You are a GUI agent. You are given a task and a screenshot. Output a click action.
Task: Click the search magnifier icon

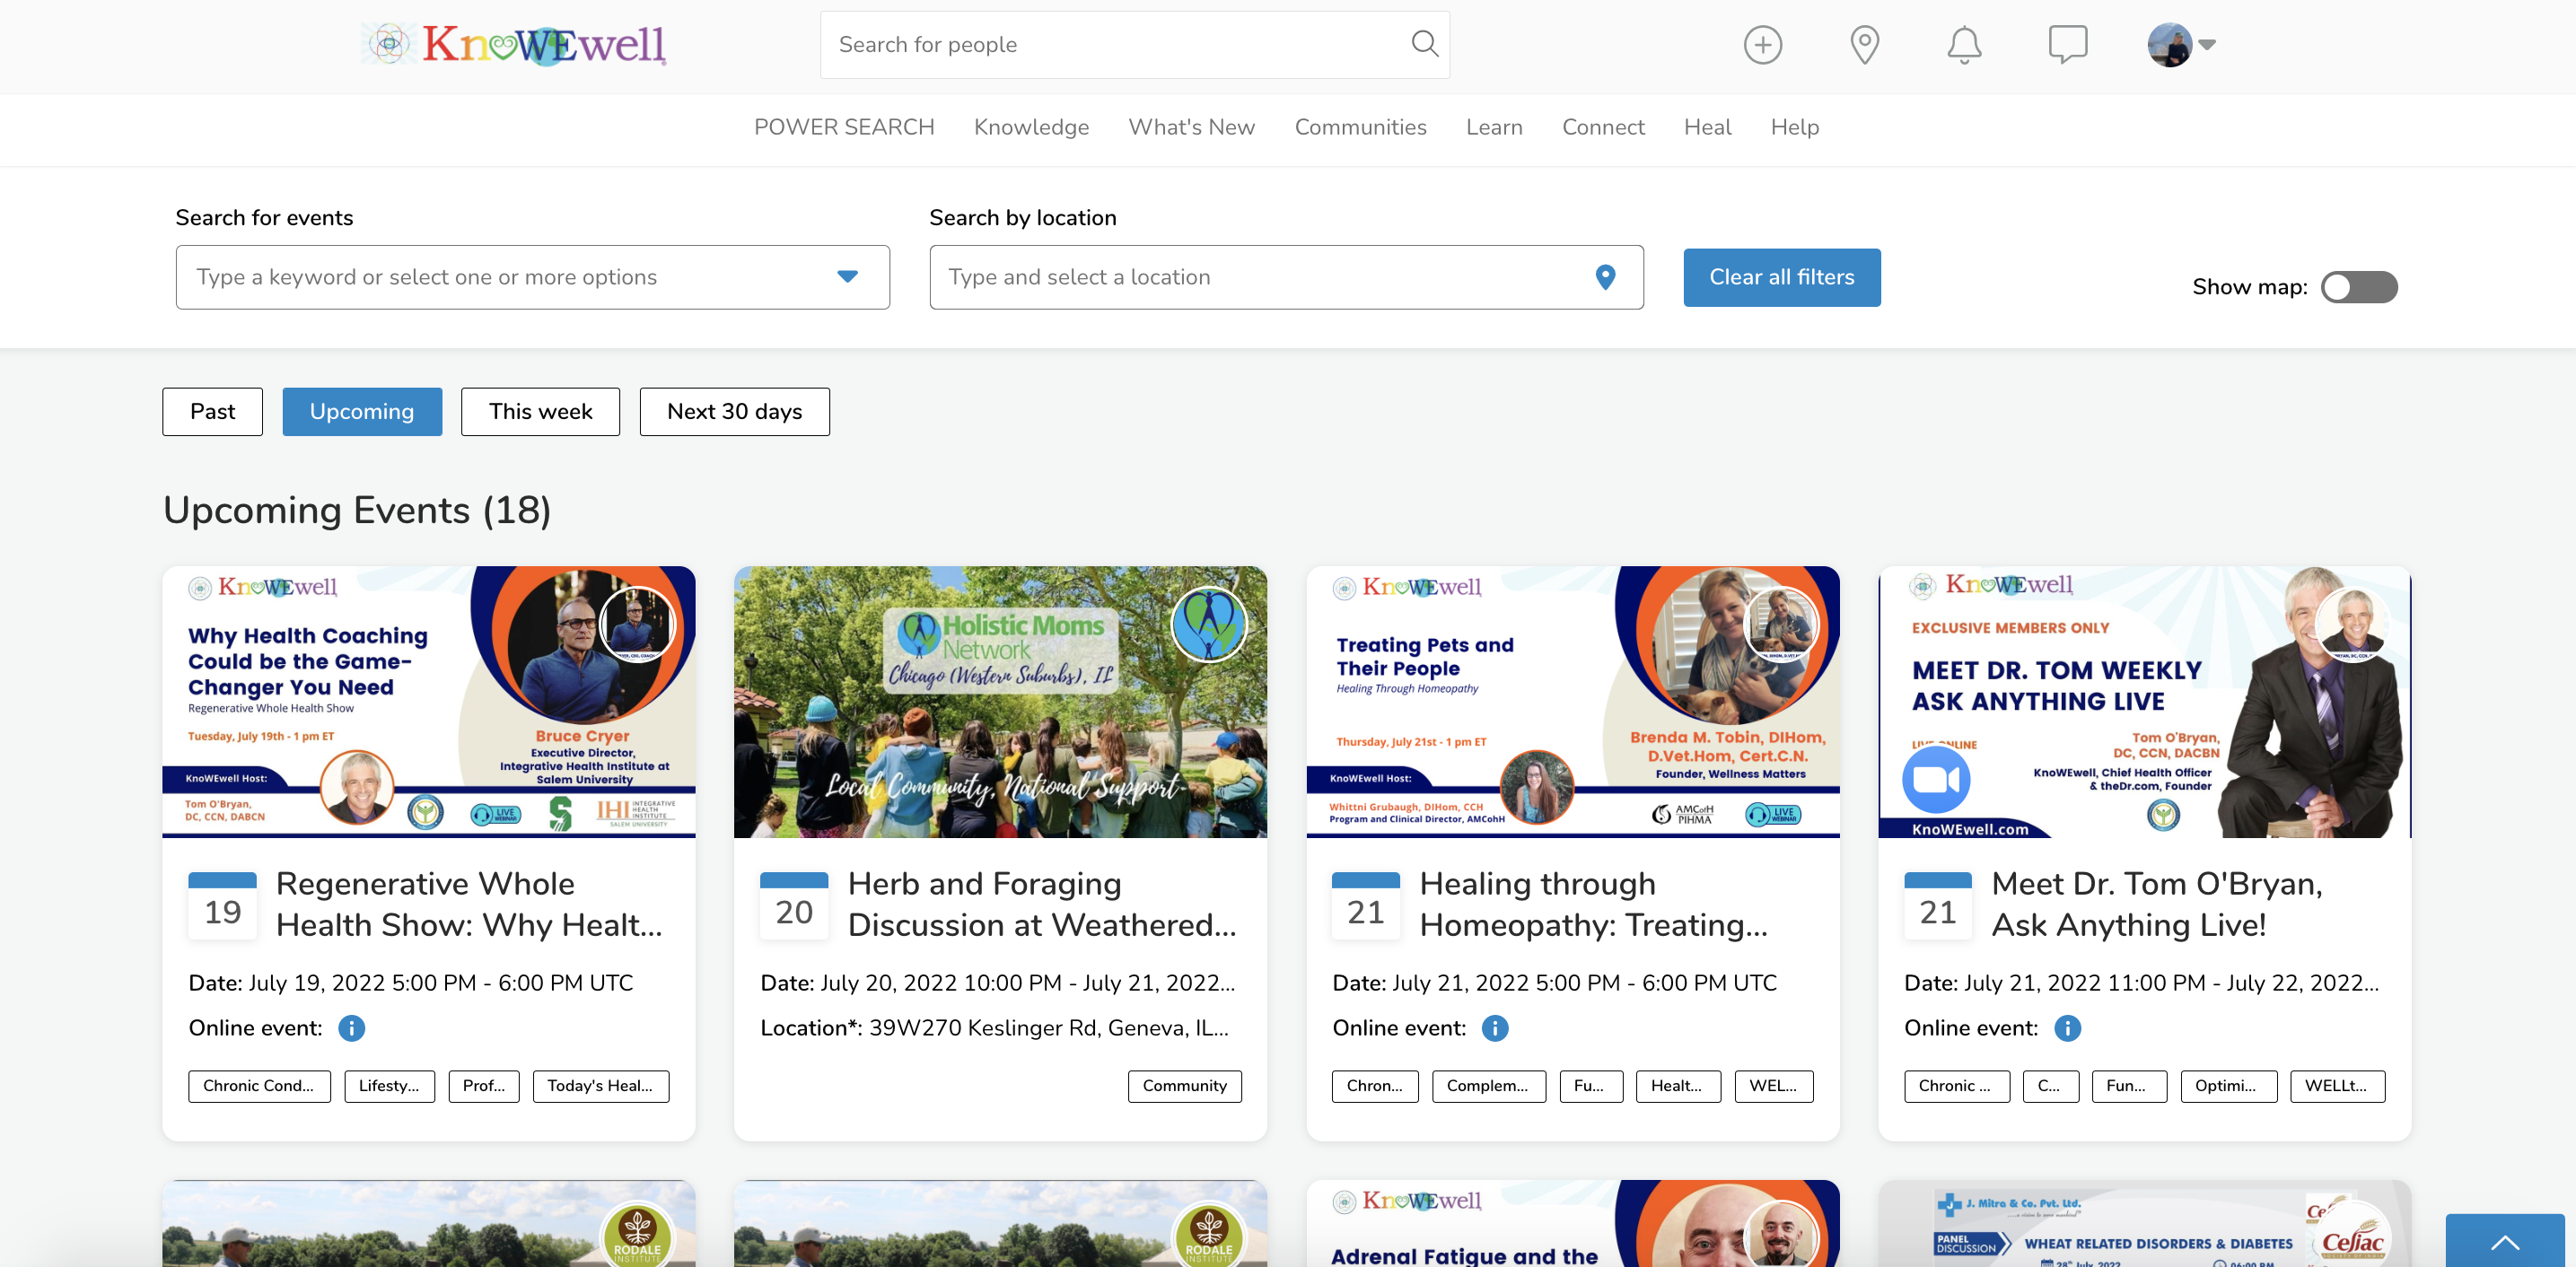1424,44
